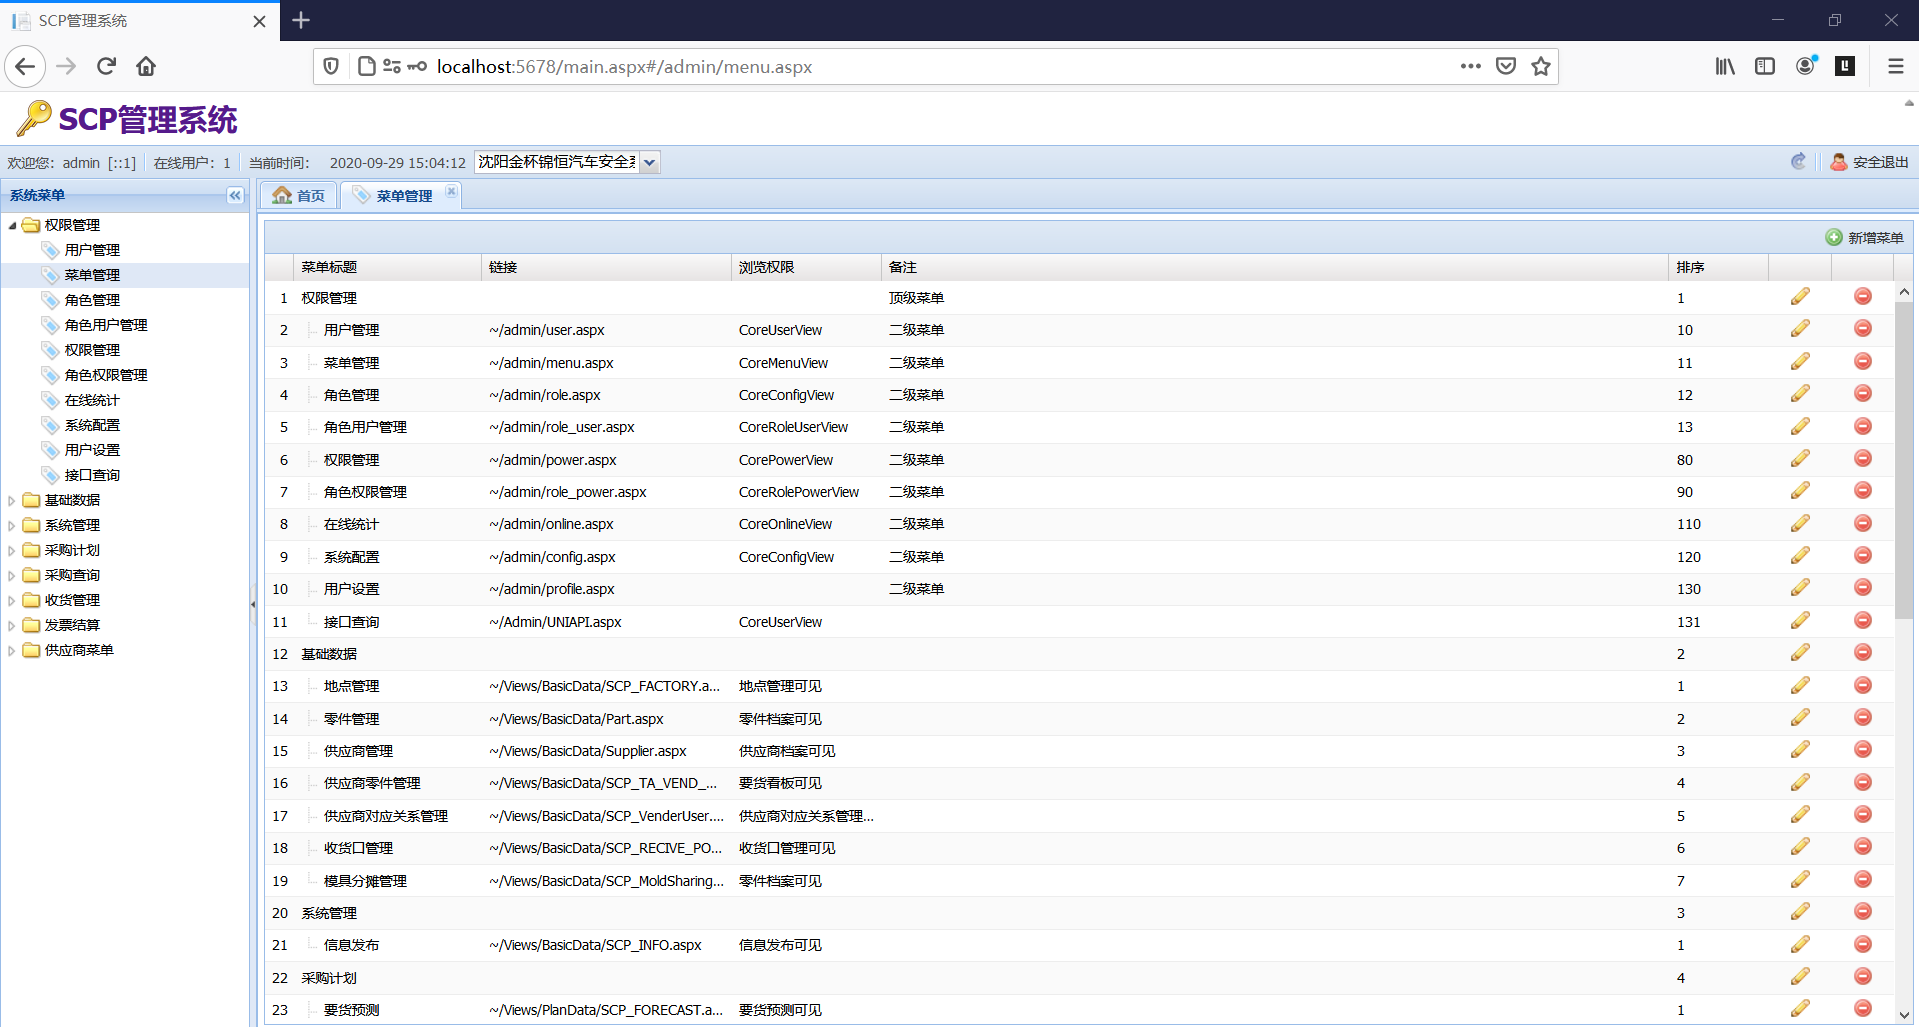Edit the 在线统计 row

click(x=1800, y=523)
